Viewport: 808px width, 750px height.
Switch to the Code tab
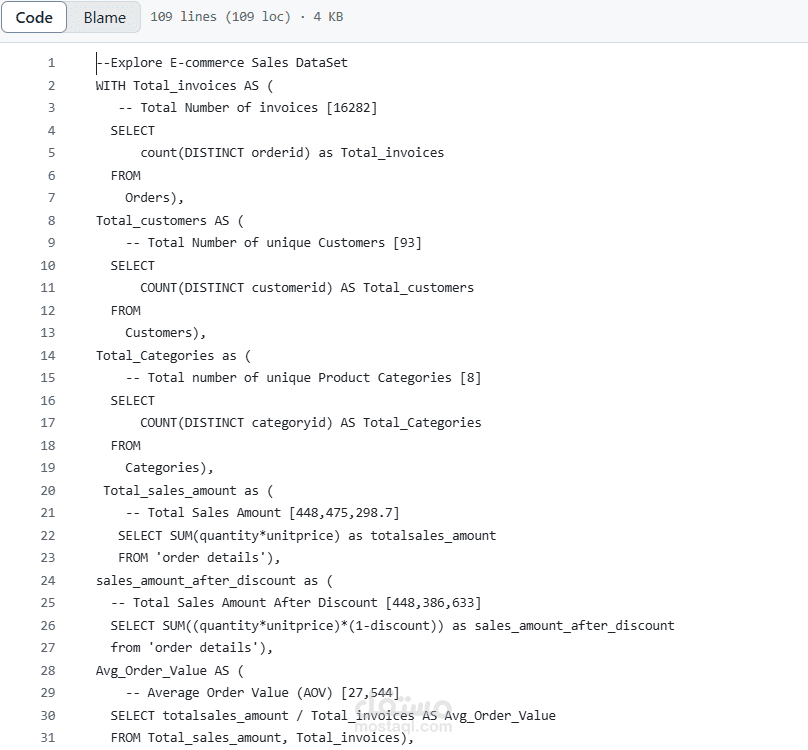[34, 17]
